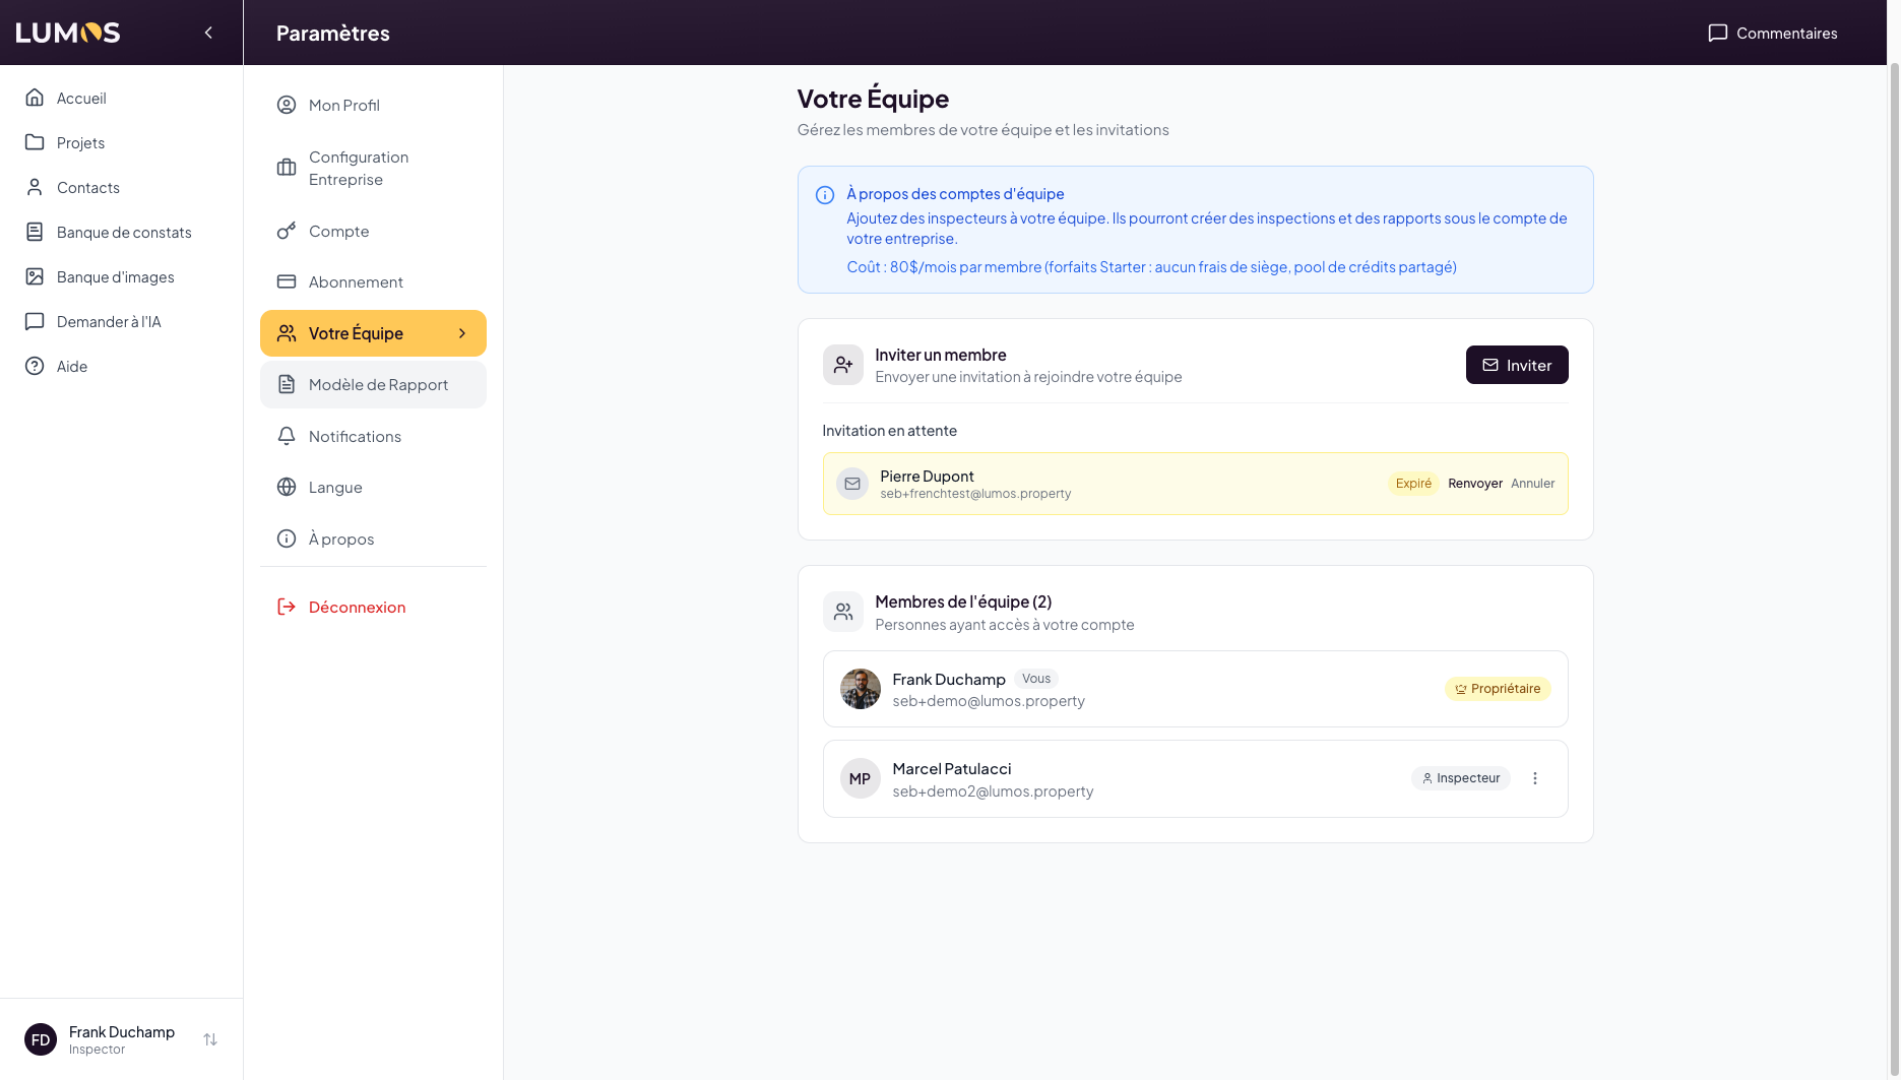Open the Commentaires feedback panel
The height and width of the screenshot is (1080, 1901).
[1772, 33]
